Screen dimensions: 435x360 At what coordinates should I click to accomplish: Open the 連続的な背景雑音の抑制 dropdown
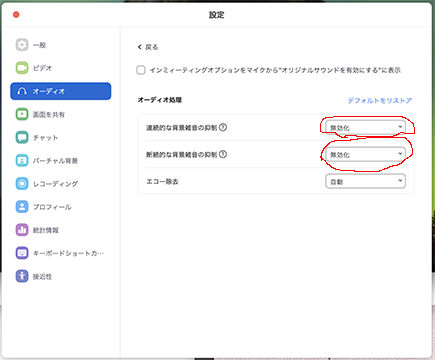point(365,127)
